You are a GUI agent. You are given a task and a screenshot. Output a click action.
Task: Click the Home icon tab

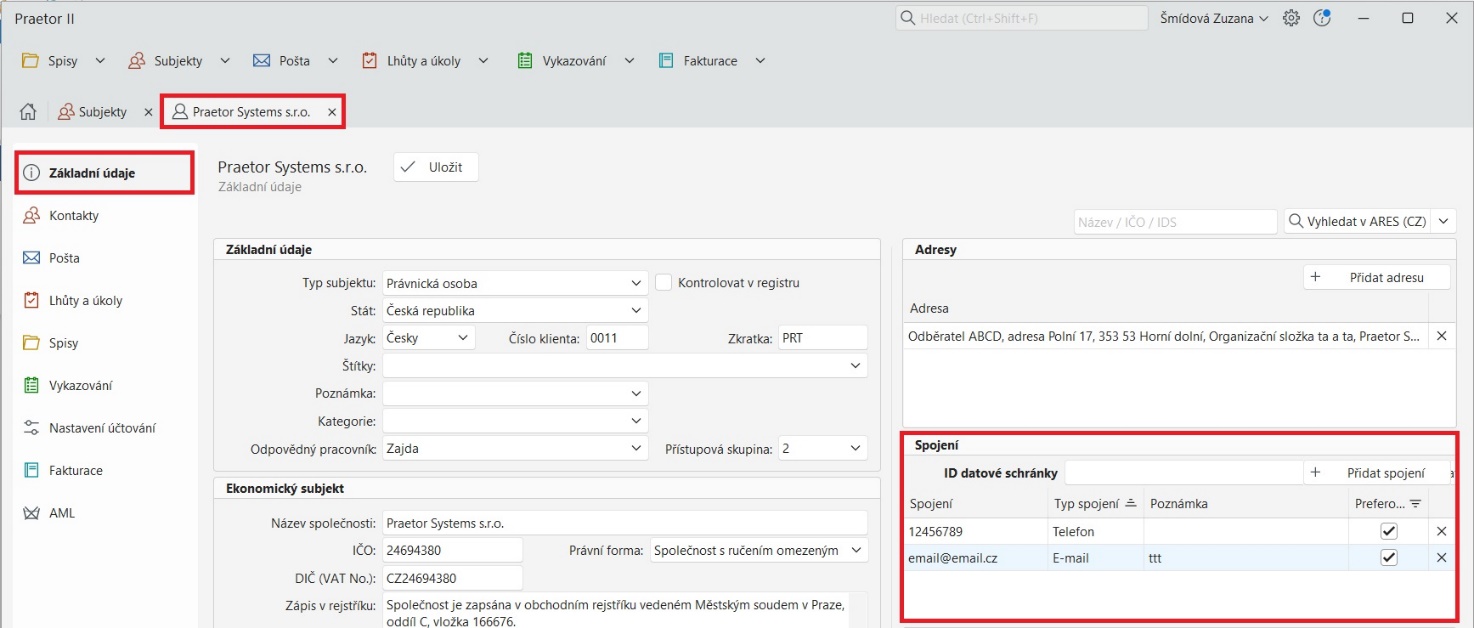tap(28, 112)
